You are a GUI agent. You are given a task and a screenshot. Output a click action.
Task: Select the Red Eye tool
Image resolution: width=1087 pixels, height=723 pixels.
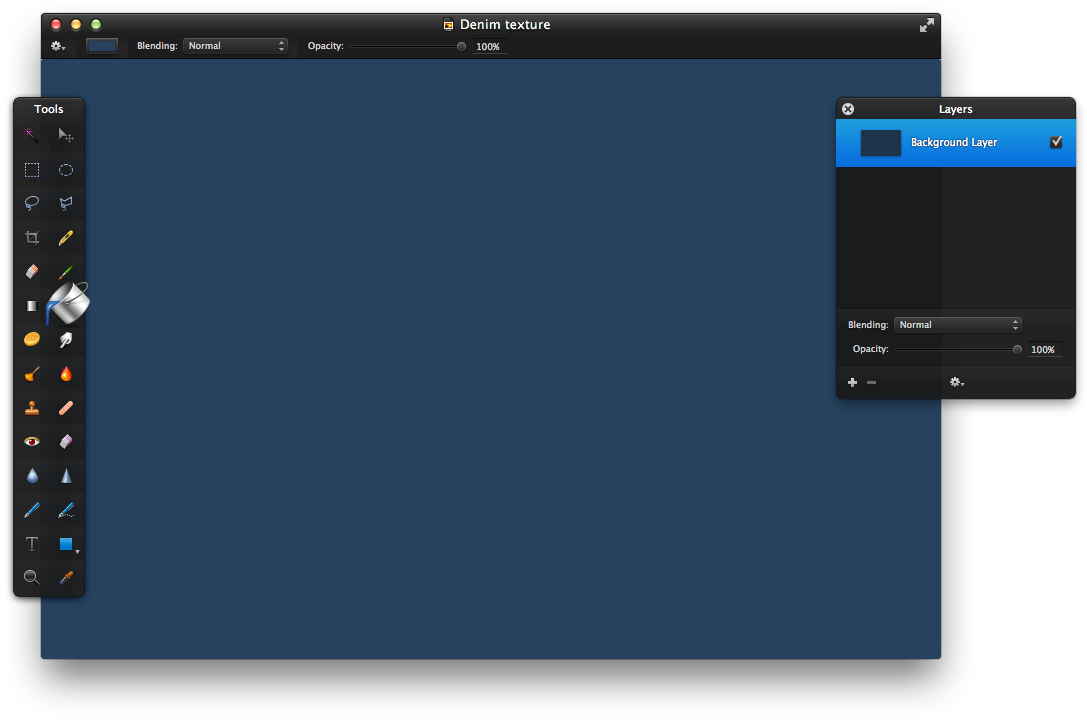[x=32, y=442]
